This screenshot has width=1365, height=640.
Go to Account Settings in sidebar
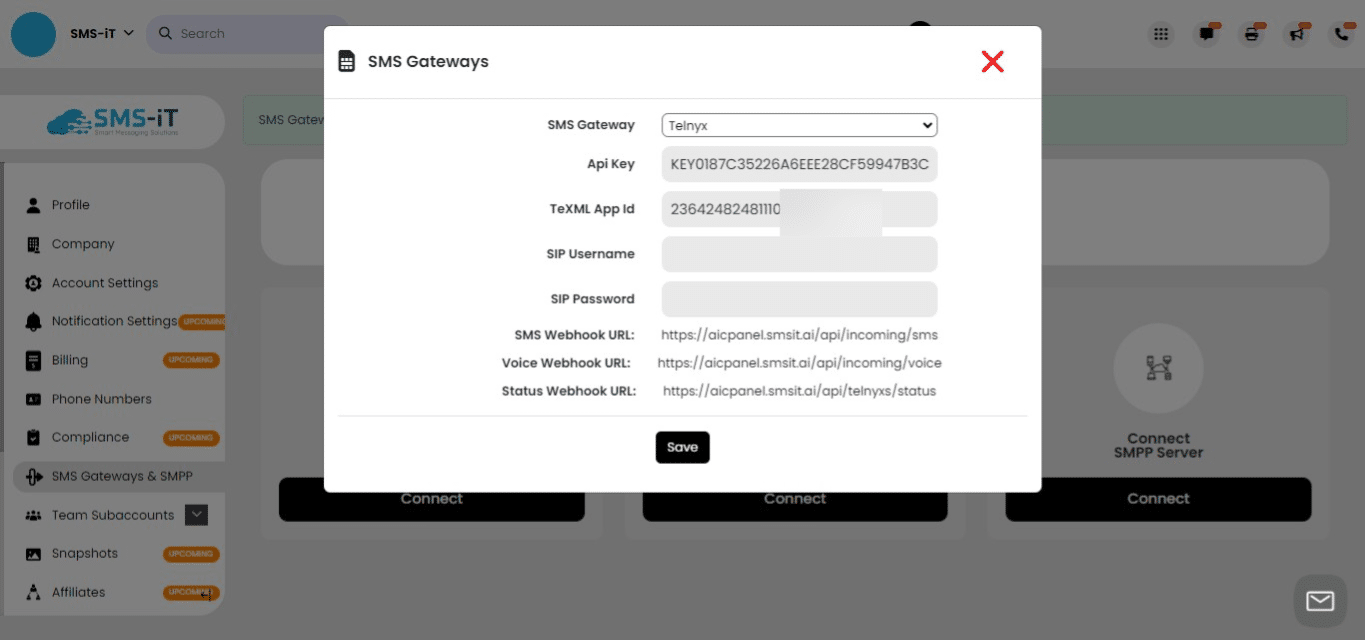click(104, 283)
